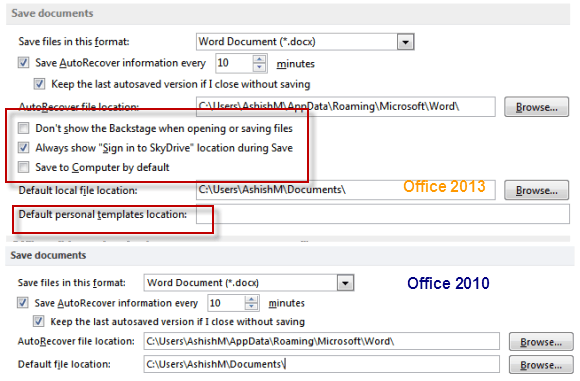
Task: Enable Save to Computer by default
Action: [24, 167]
